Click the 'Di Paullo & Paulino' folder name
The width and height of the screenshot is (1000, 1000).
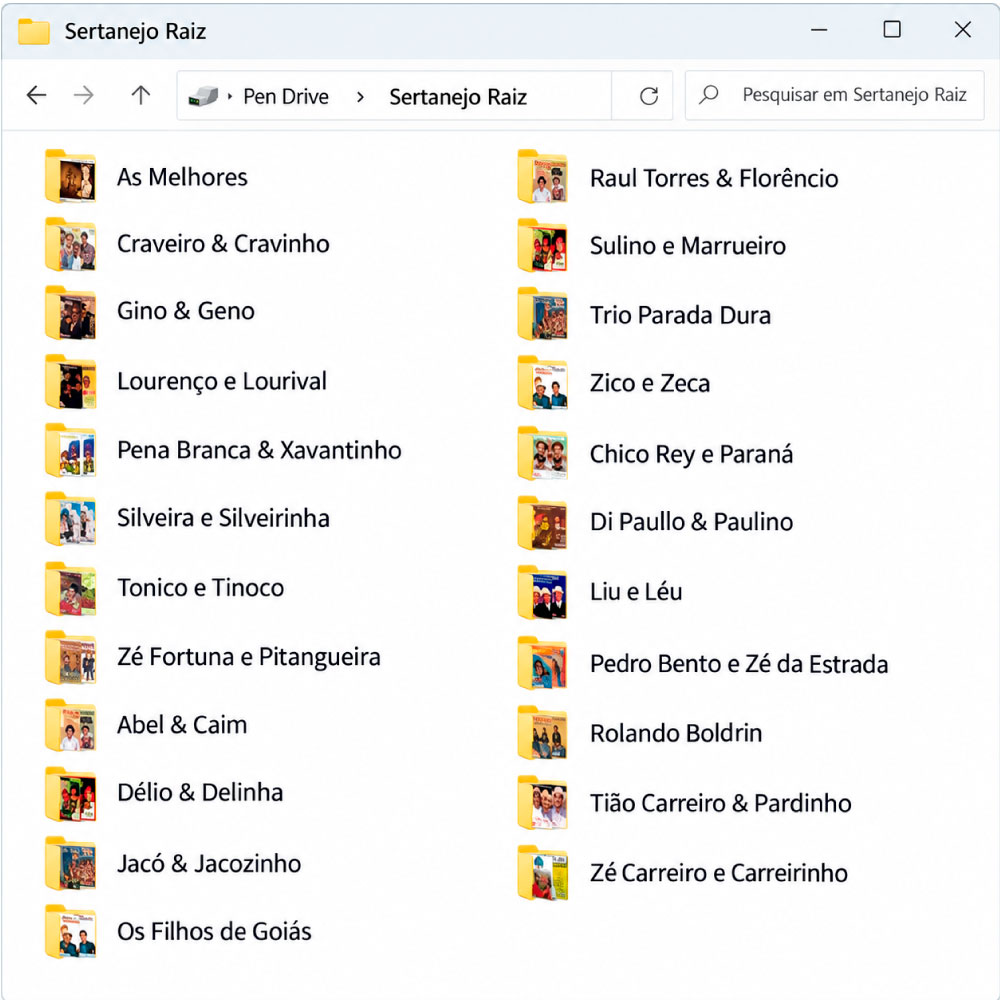(691, 522)
